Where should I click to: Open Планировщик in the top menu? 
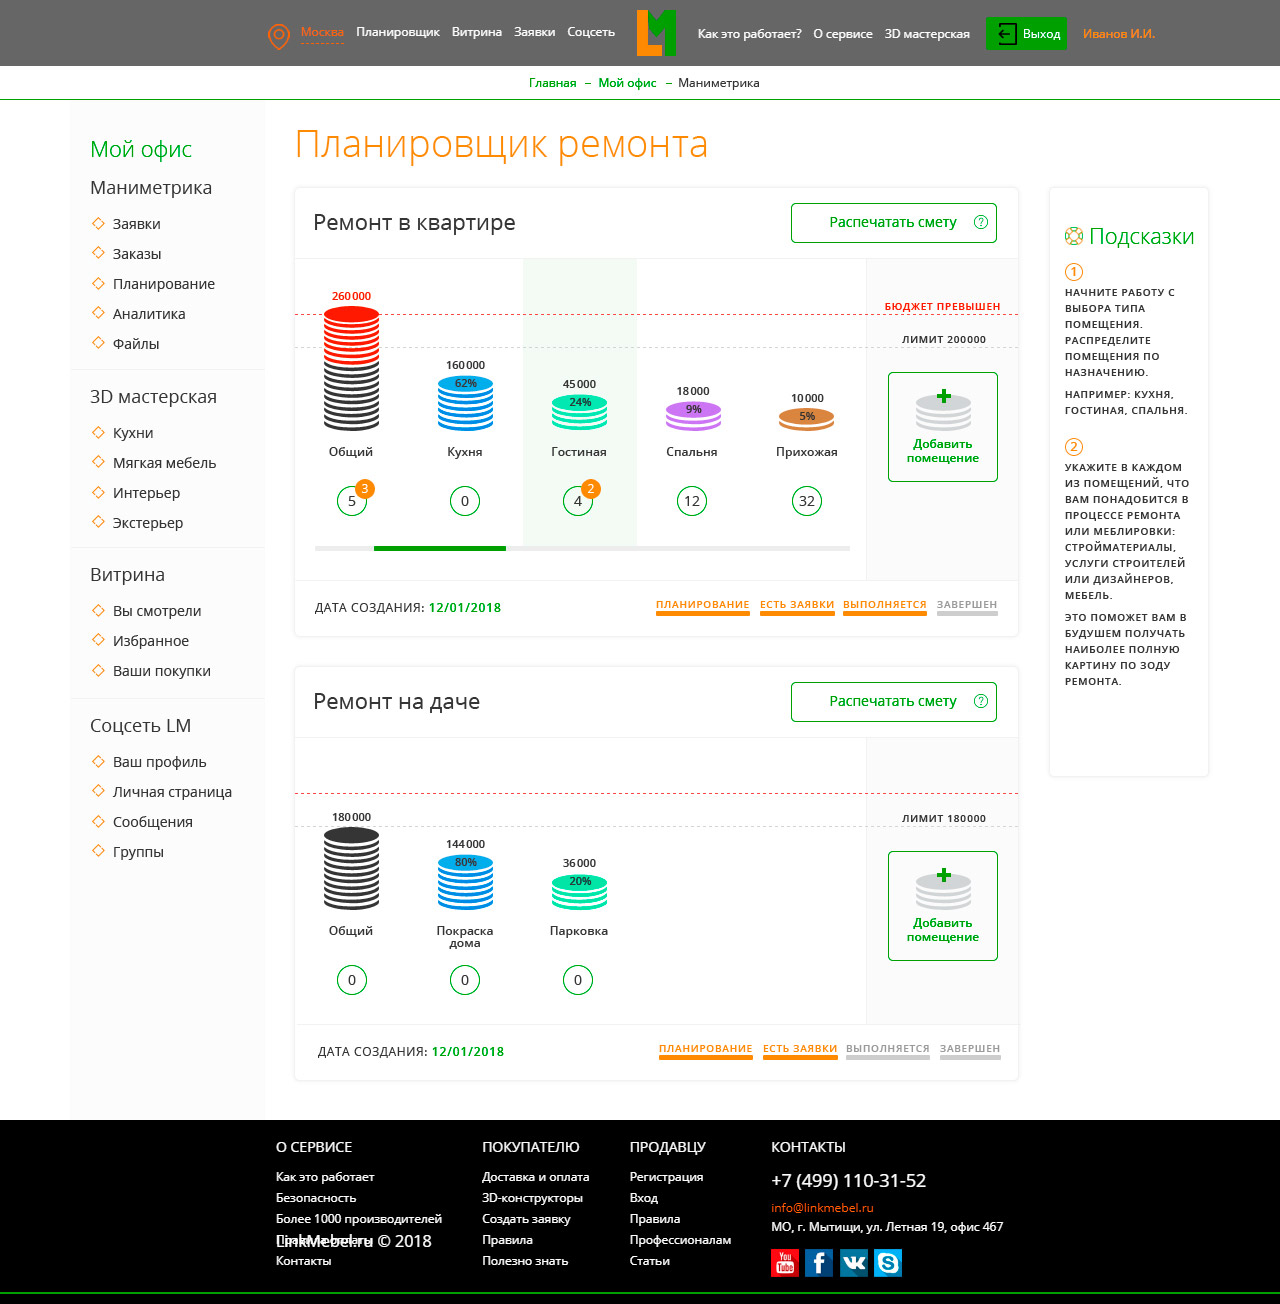click(x=398, y=32)
